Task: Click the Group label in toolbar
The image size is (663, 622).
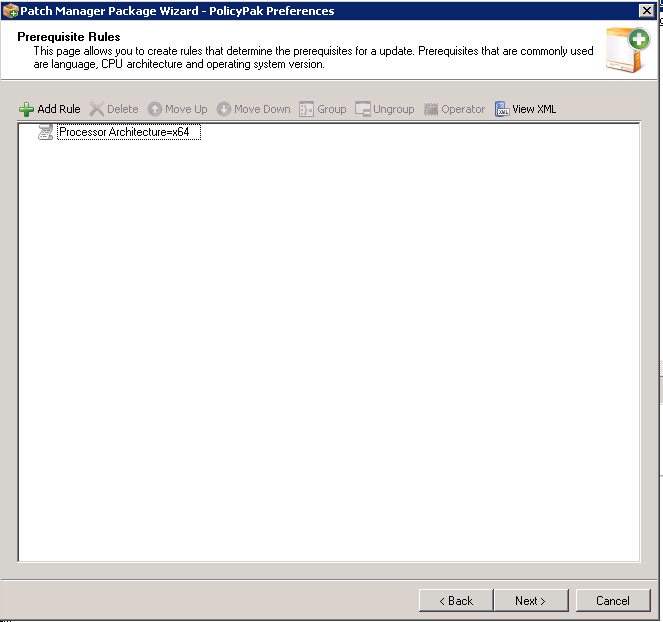Action: [x=332, y=110]
